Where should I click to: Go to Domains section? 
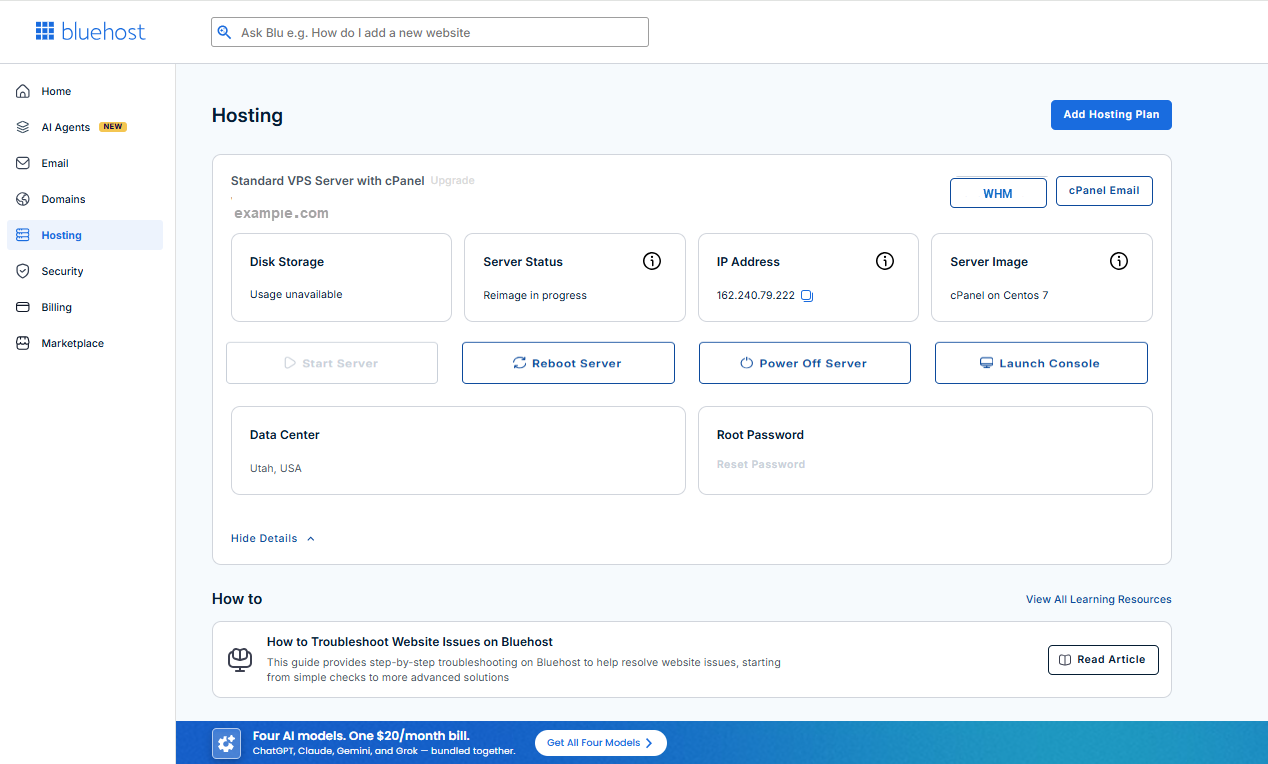pyautogui.click(x=85, y=199)
